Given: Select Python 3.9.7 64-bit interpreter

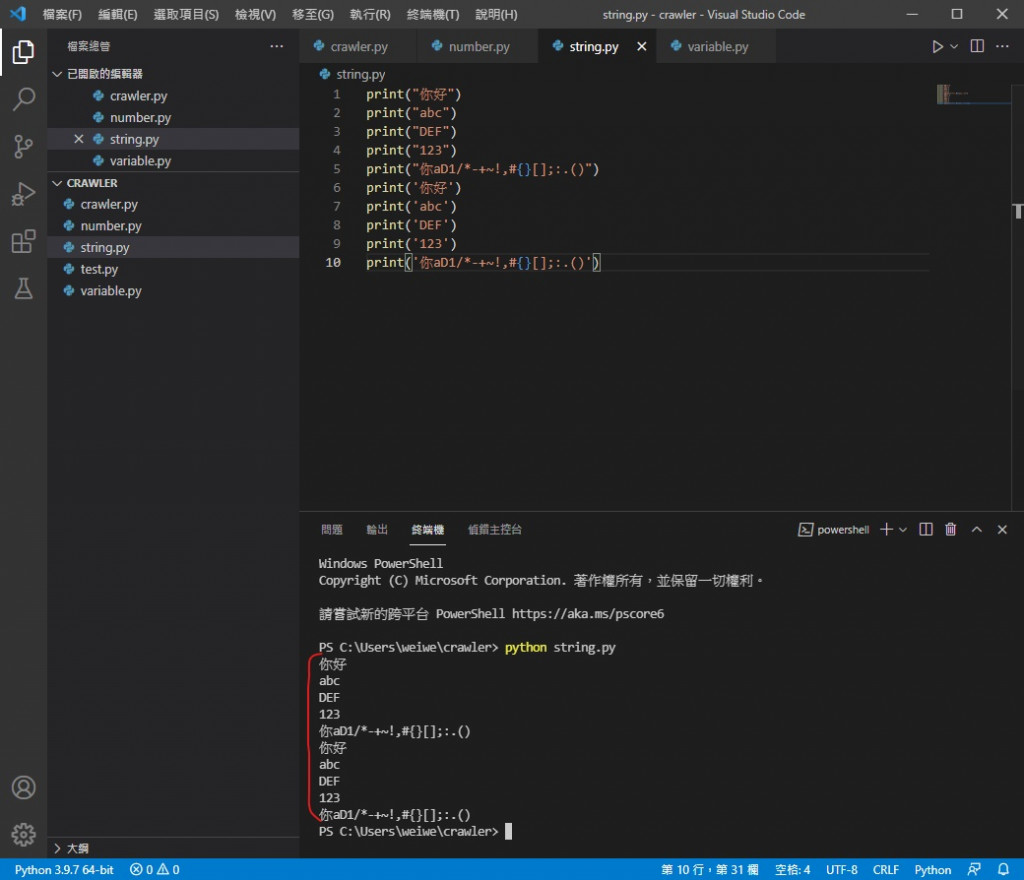Looking at the screenshot, I should [x=64, y=870].
